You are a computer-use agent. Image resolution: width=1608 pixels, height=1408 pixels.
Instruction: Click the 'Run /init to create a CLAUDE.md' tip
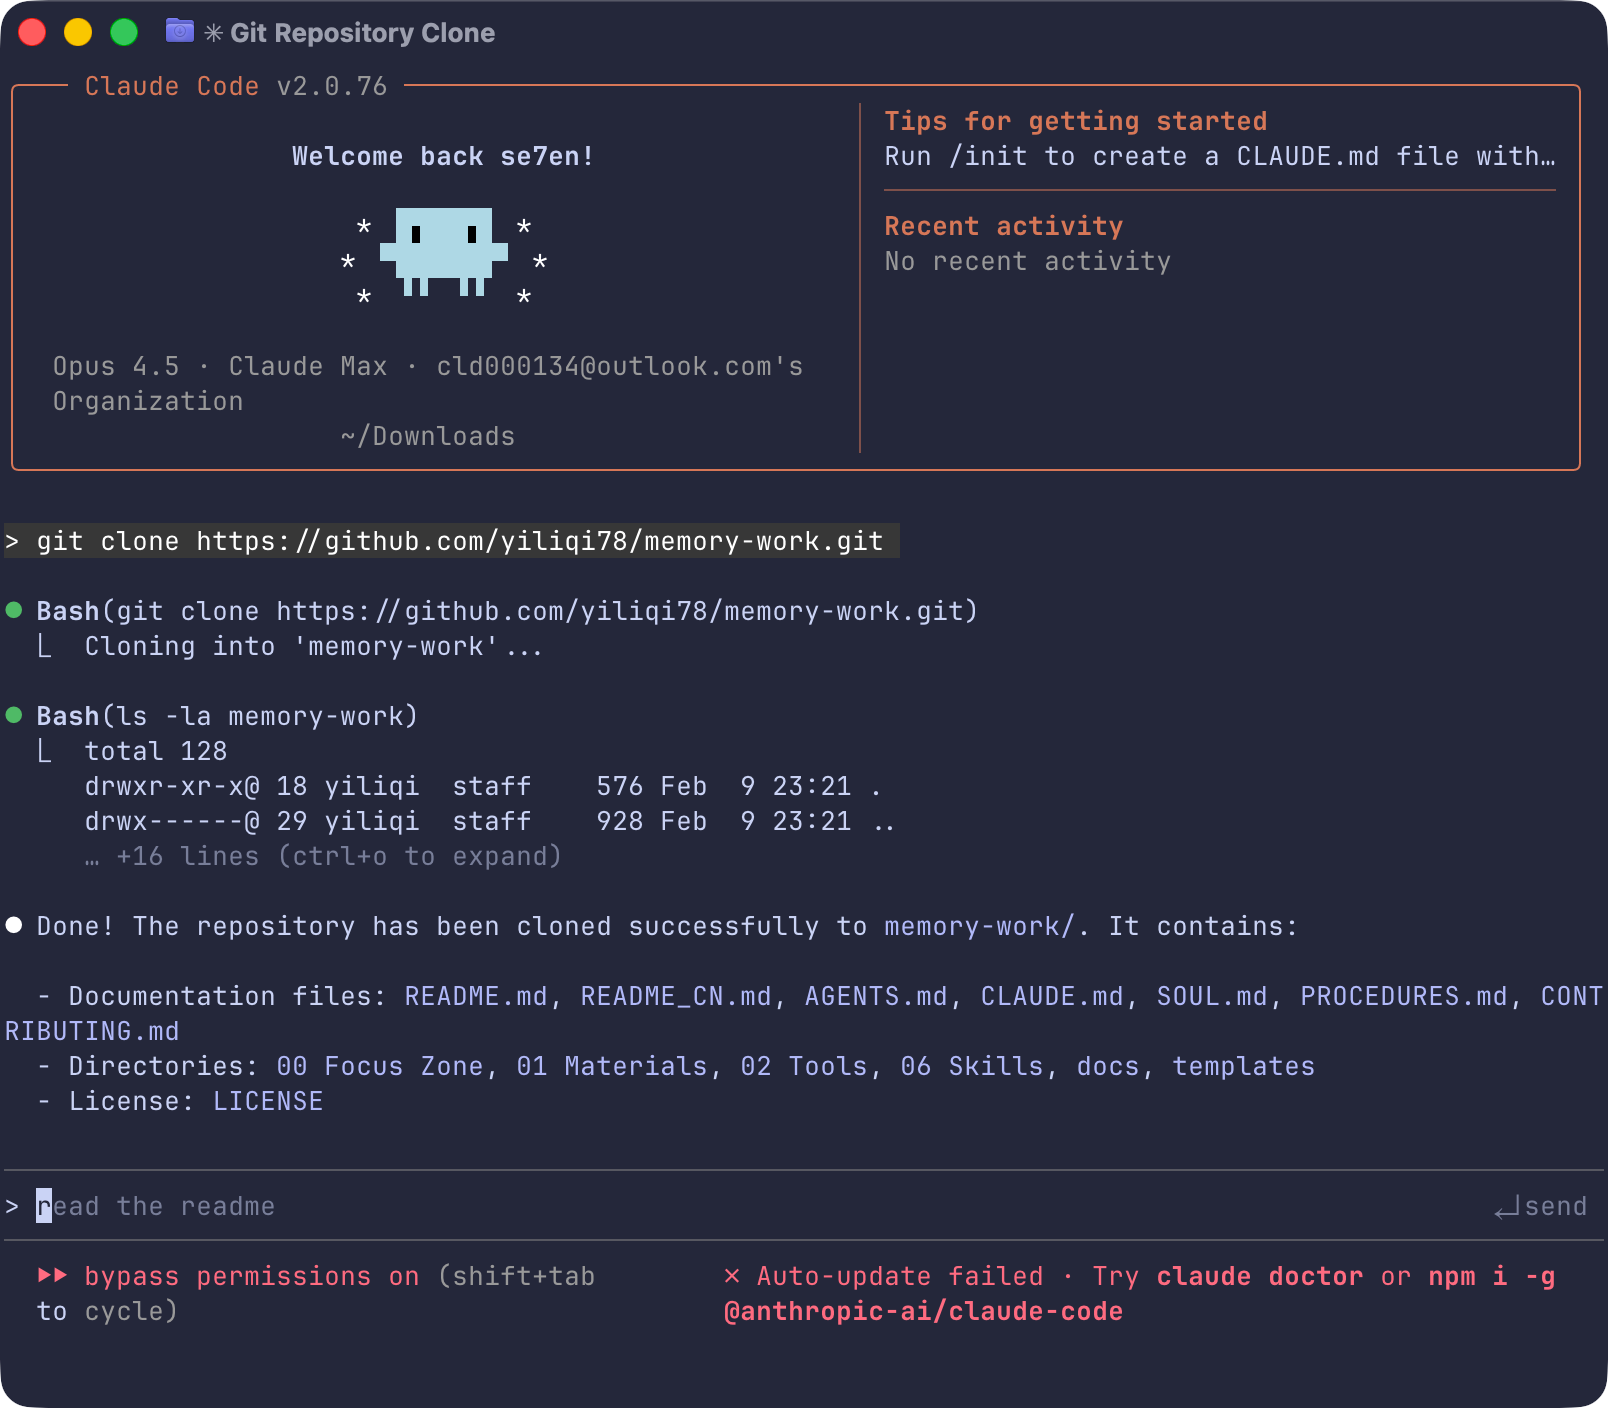[x=1220, y=156]
